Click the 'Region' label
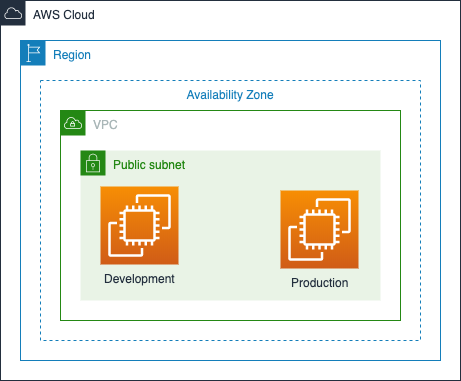Screen dimensions: 461x381 point(72,55)
